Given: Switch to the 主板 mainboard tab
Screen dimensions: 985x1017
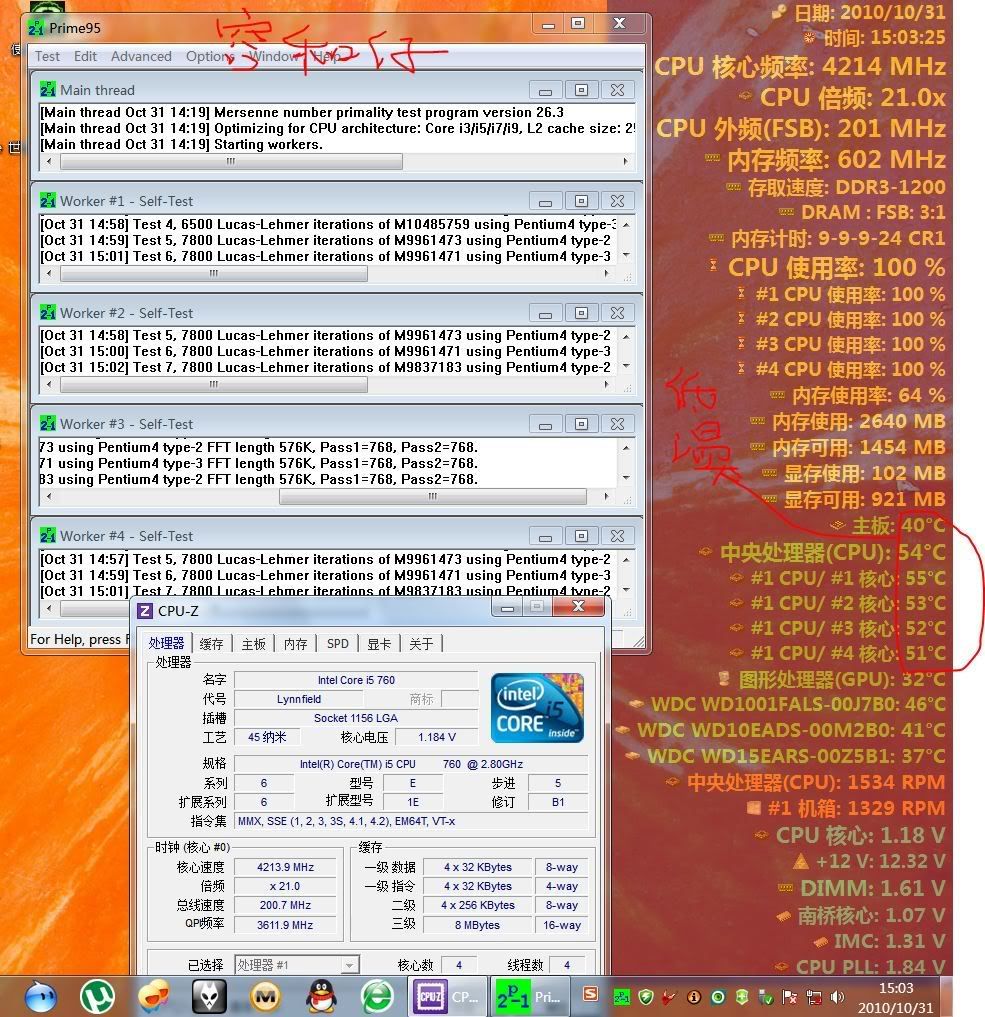Looking at the screenshot, I should 254,644.
